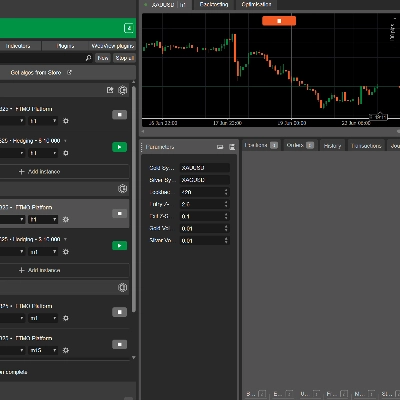Switch to the Plugins tab
400x400 pixels.
coord(65,46)
